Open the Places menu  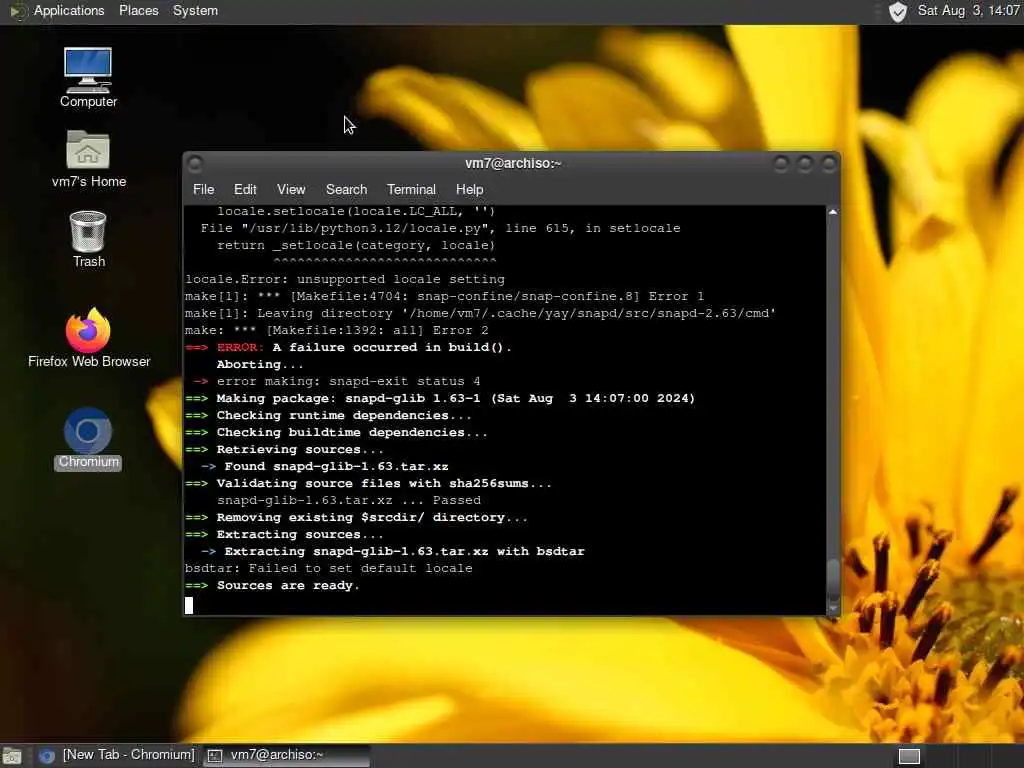click(x=138, y=10)
